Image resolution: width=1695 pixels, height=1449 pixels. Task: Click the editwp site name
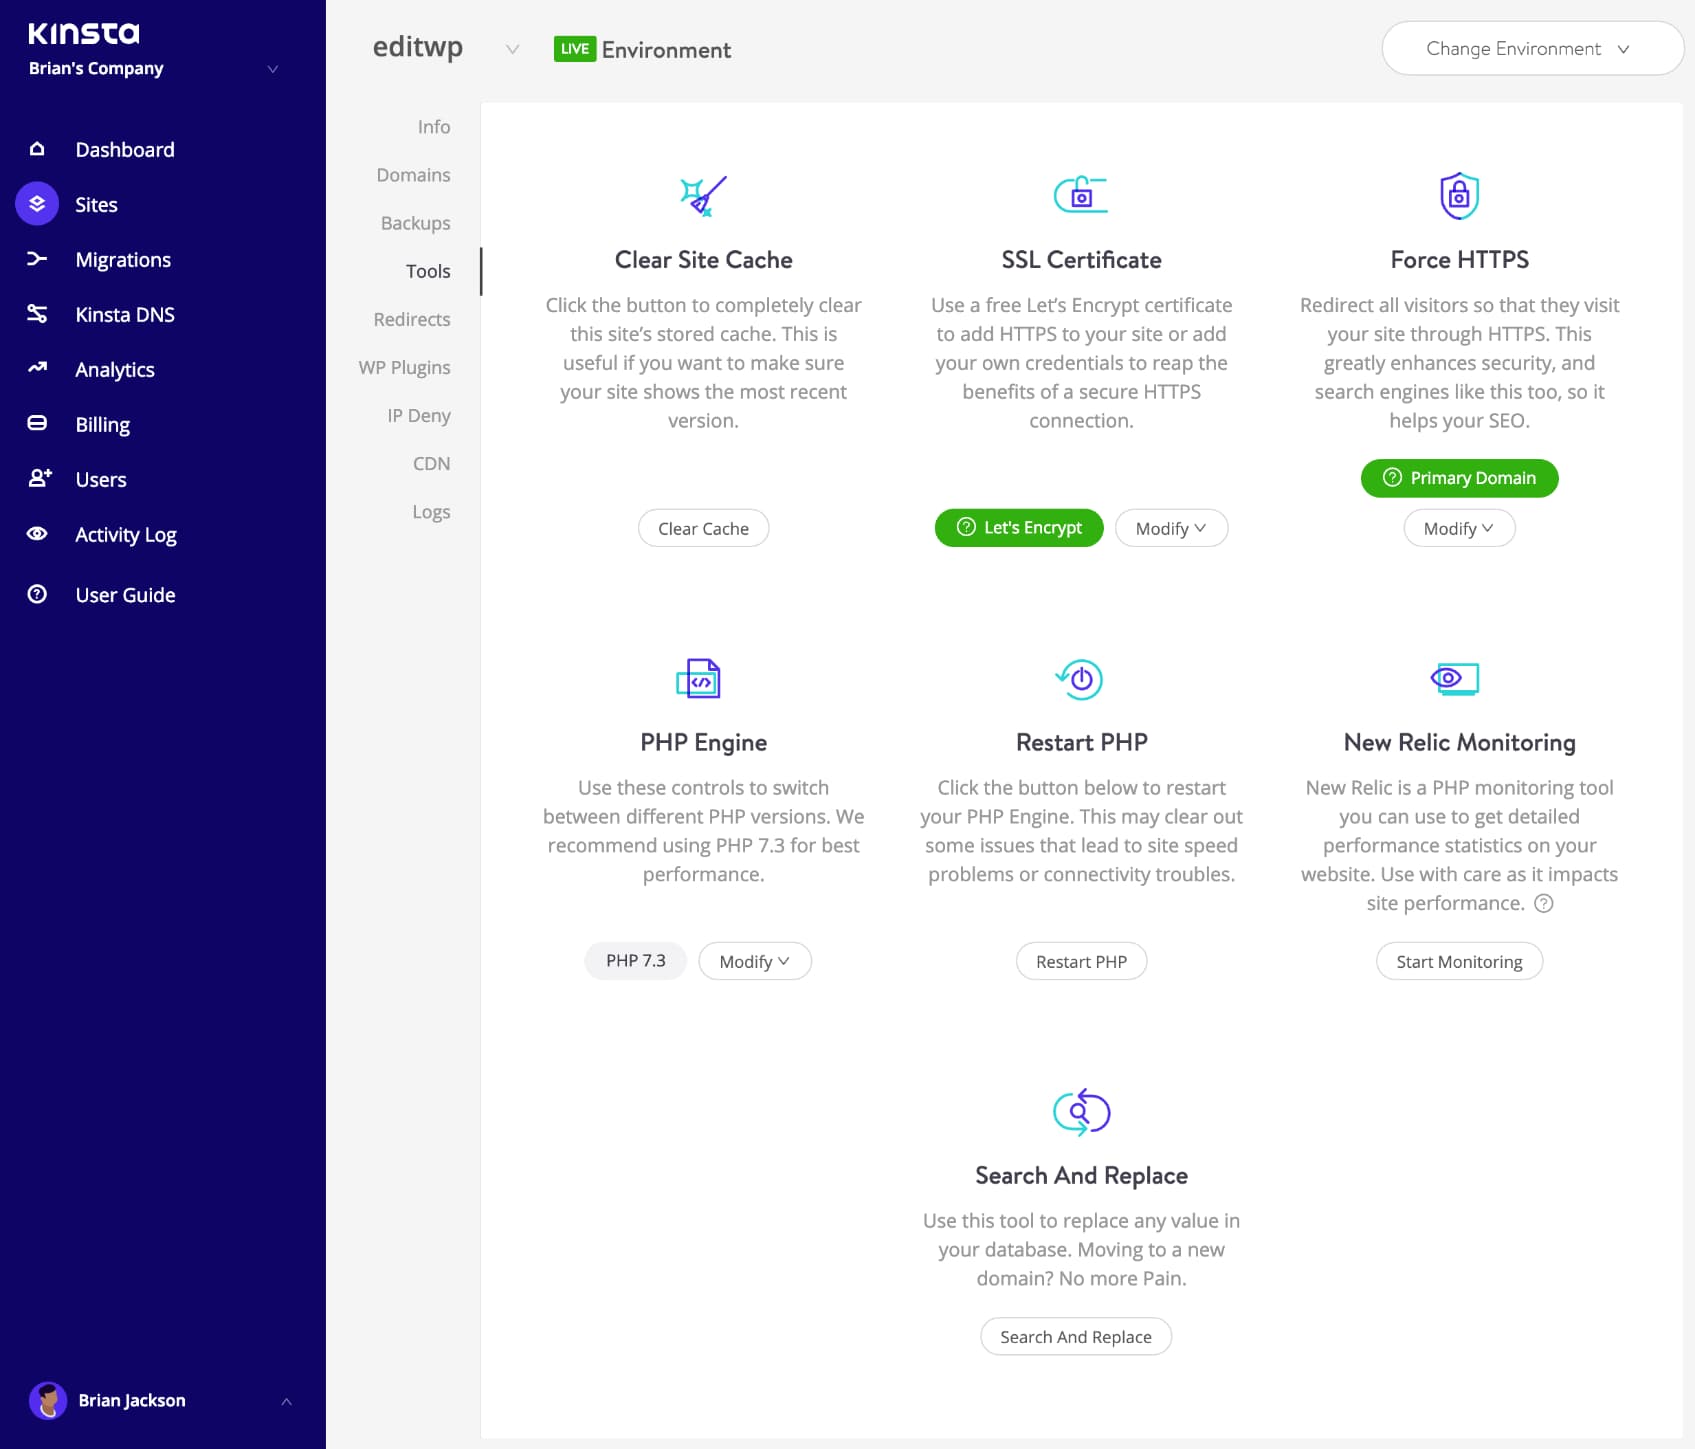point(417,47)
